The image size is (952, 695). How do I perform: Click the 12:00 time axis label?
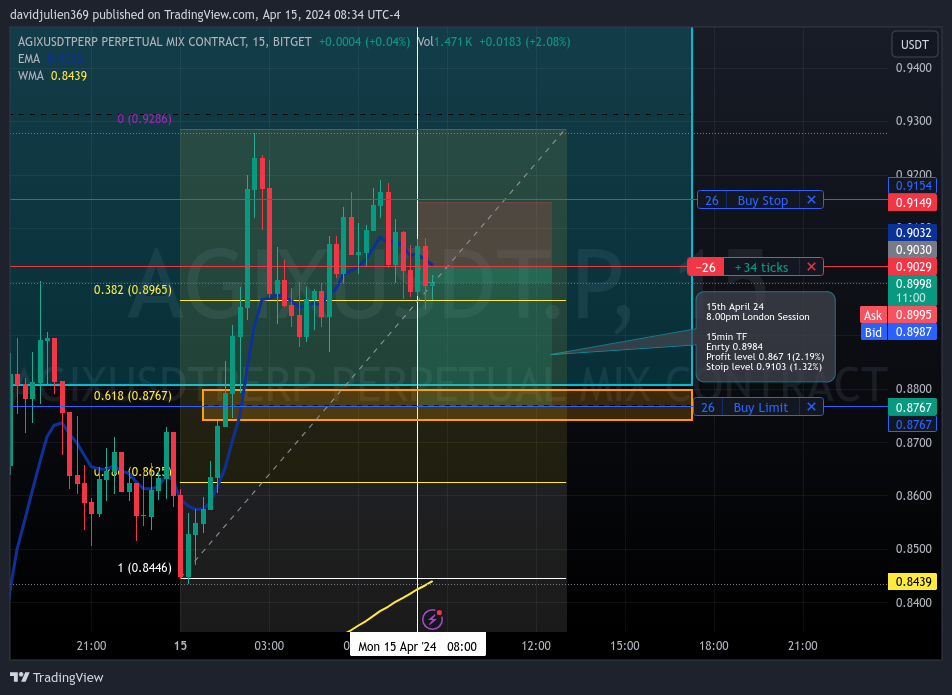pos(536,646)
